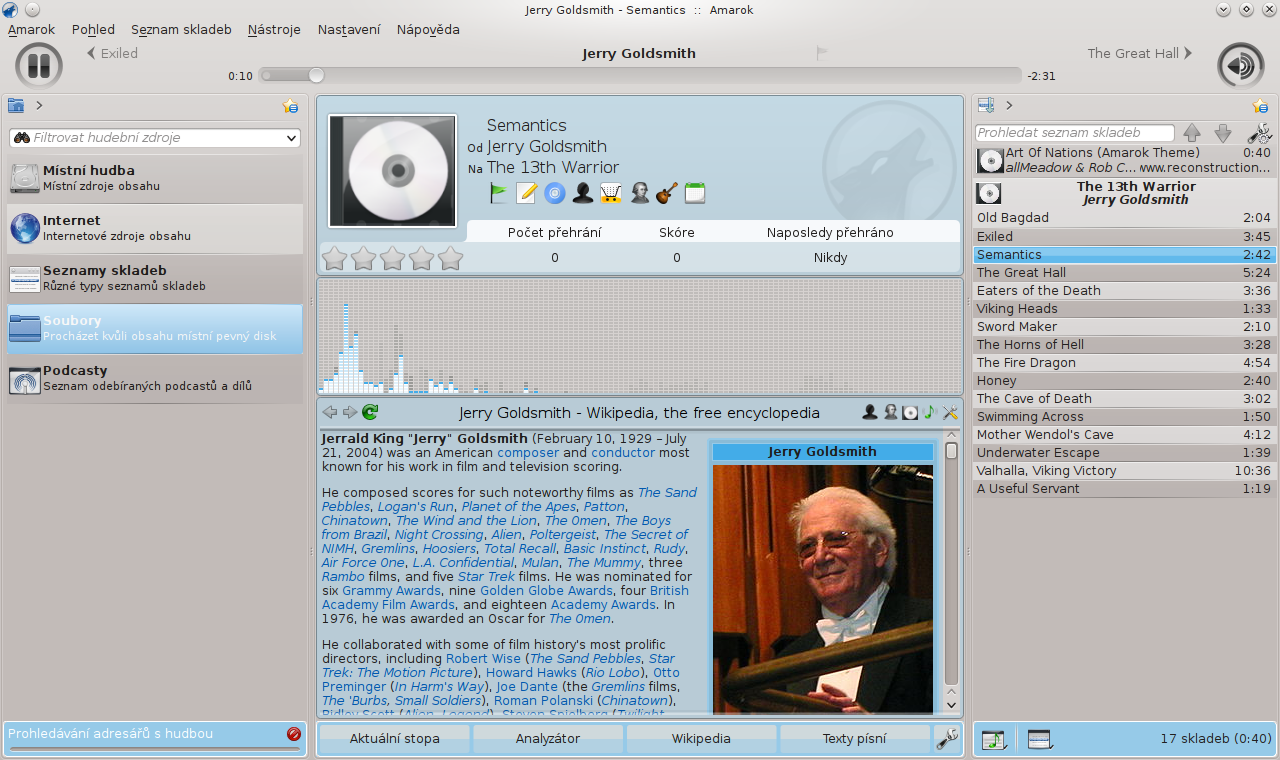
Task: Open playlist search options wrench icon
Action: pos(1259,133)
